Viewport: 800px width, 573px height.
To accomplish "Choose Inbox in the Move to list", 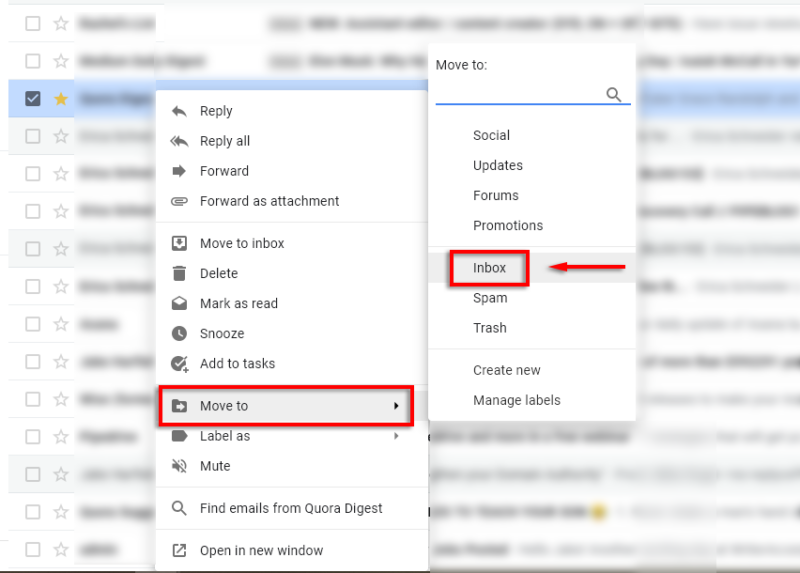I will pos(490,268).
